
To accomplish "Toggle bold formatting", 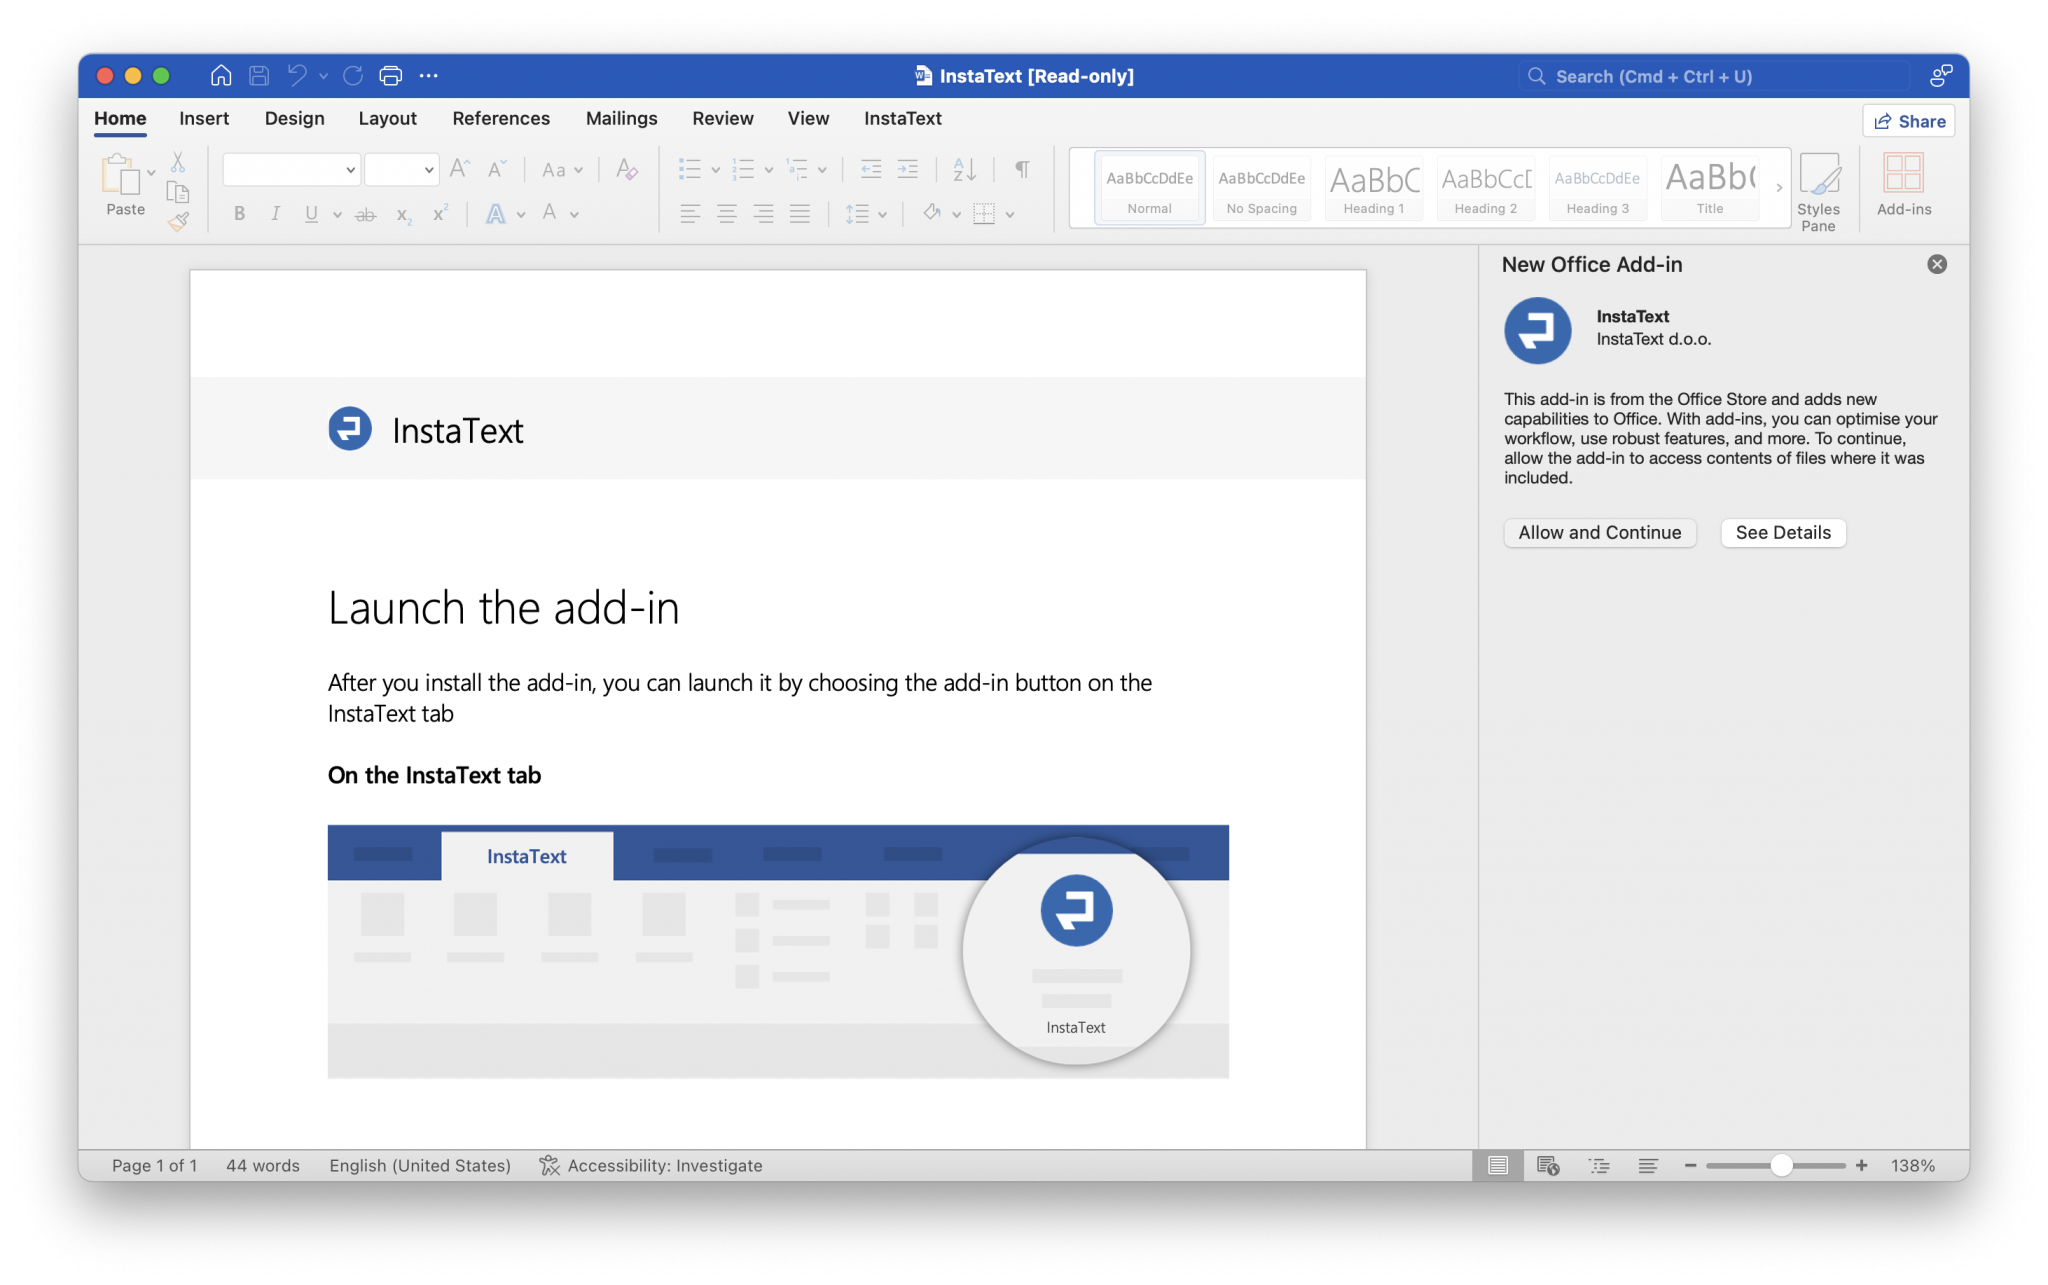I will tap(239, 213).
